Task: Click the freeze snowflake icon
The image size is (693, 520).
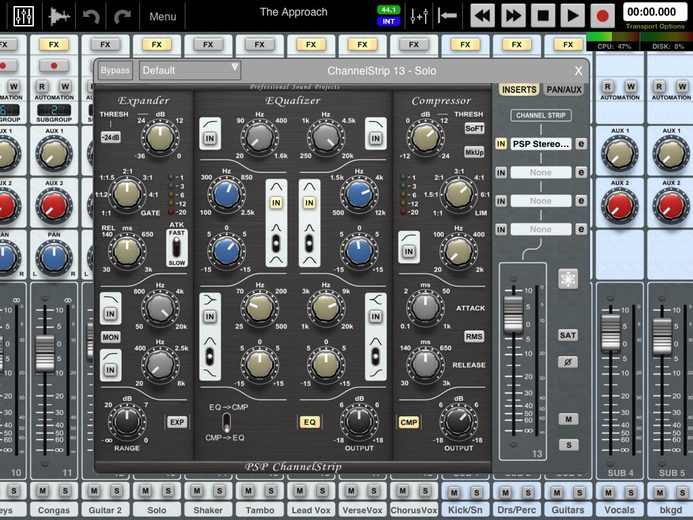Action: [568, 279]
